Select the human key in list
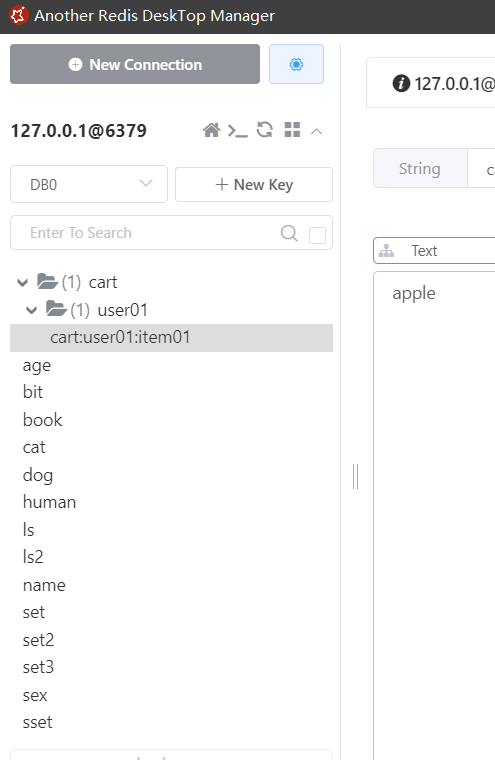 [x=49, y=502]
